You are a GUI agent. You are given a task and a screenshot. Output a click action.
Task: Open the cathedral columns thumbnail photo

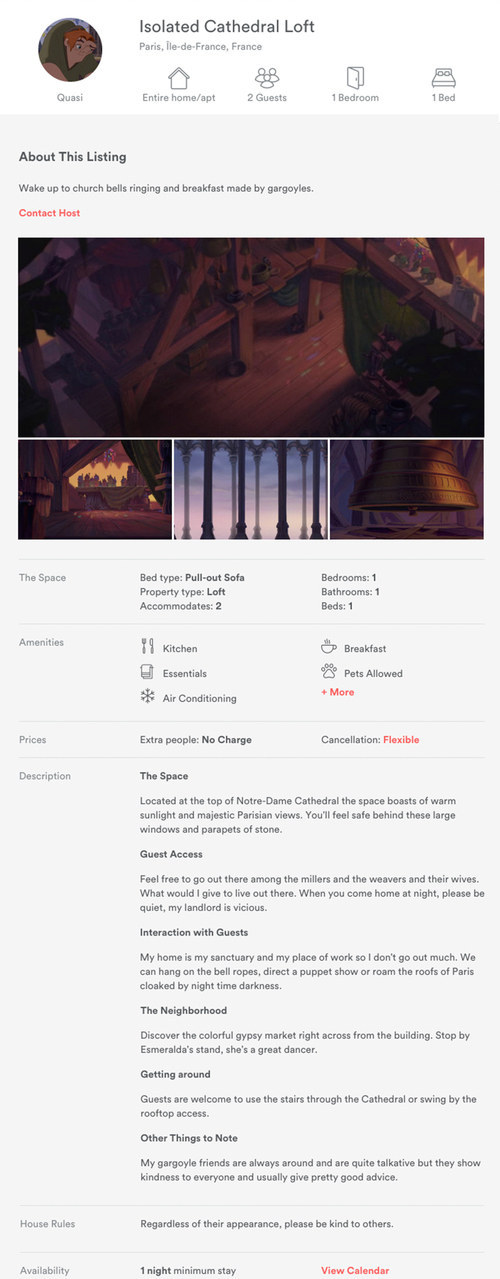tap(251, 490)
